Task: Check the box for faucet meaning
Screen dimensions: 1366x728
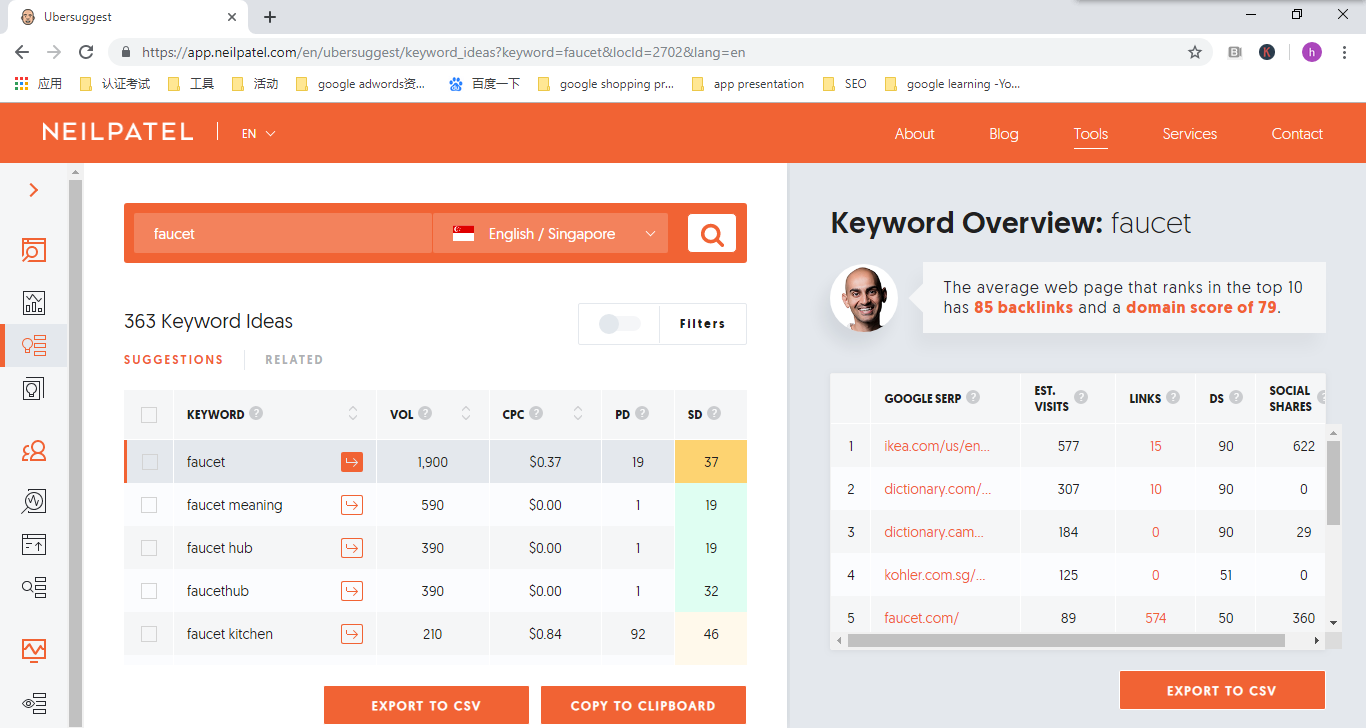Action: 149,505
